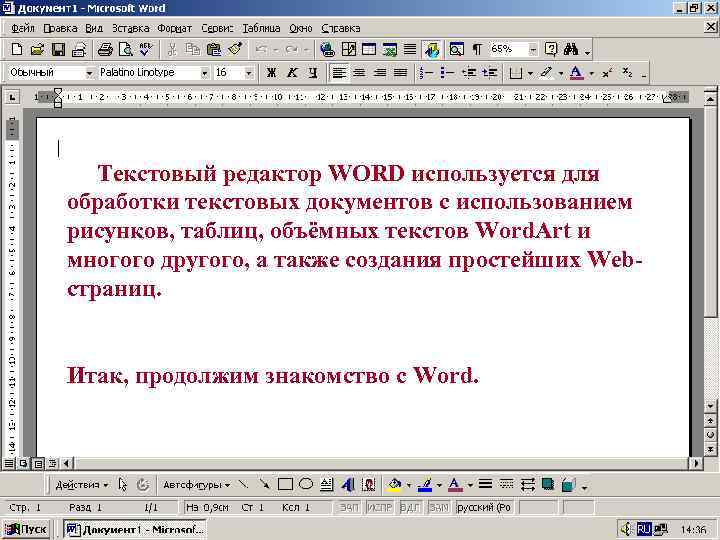Open the Действия drawing menu
Screen dimensions: 720x540
tap(81, 484)
